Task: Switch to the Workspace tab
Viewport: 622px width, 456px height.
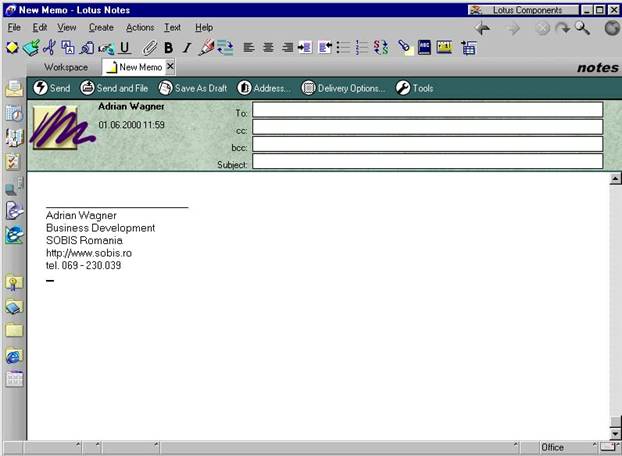Action: pyautogui.click(x=66, y=67)
